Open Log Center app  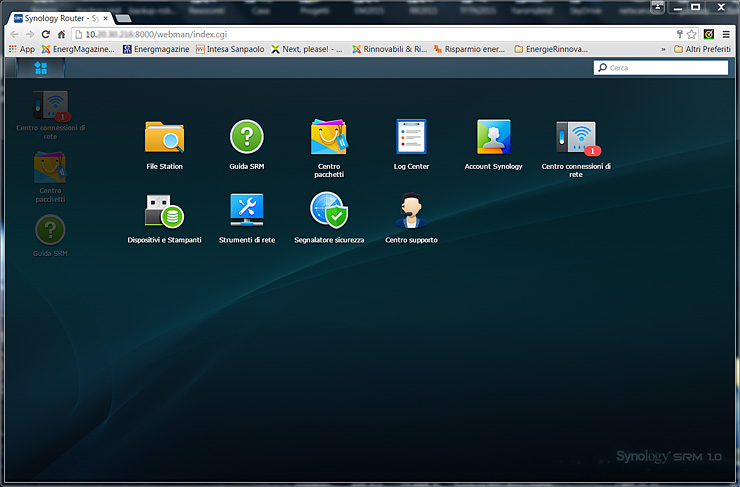click(411, 138)
